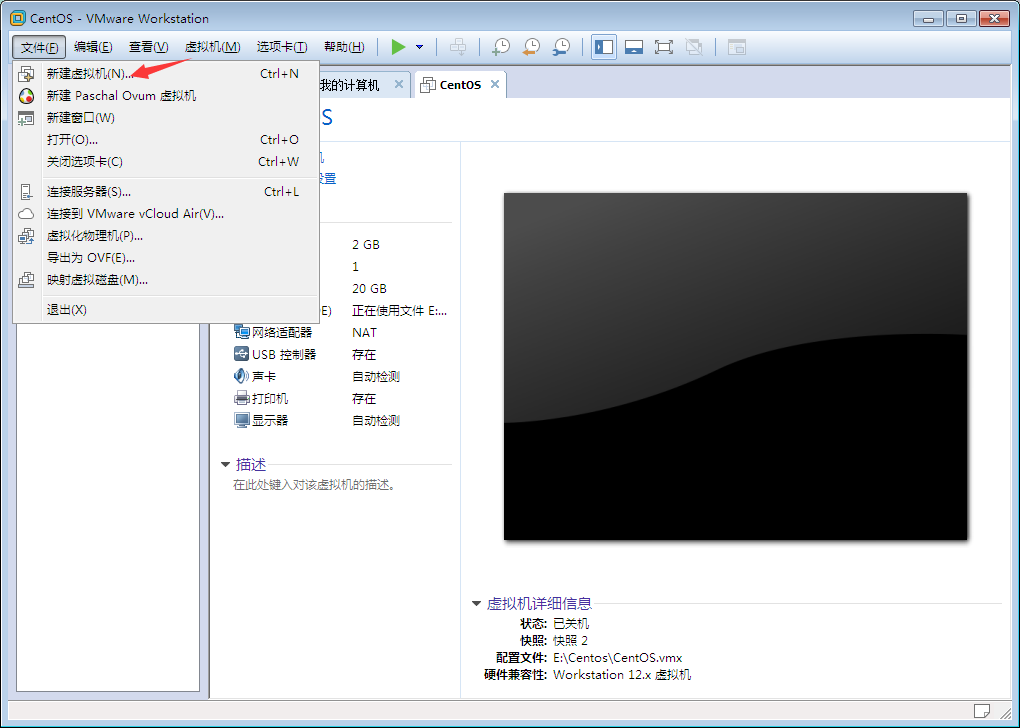Select 映射虚拟磁盘(M)... menu entry
Screen dimensions: 1020x728
tap(166, 280)
